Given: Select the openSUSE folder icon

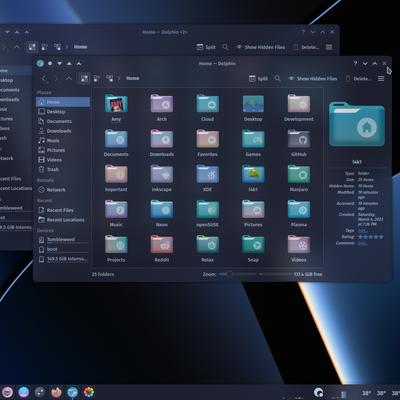Looking at the screenshot, I should click(207, 210).
